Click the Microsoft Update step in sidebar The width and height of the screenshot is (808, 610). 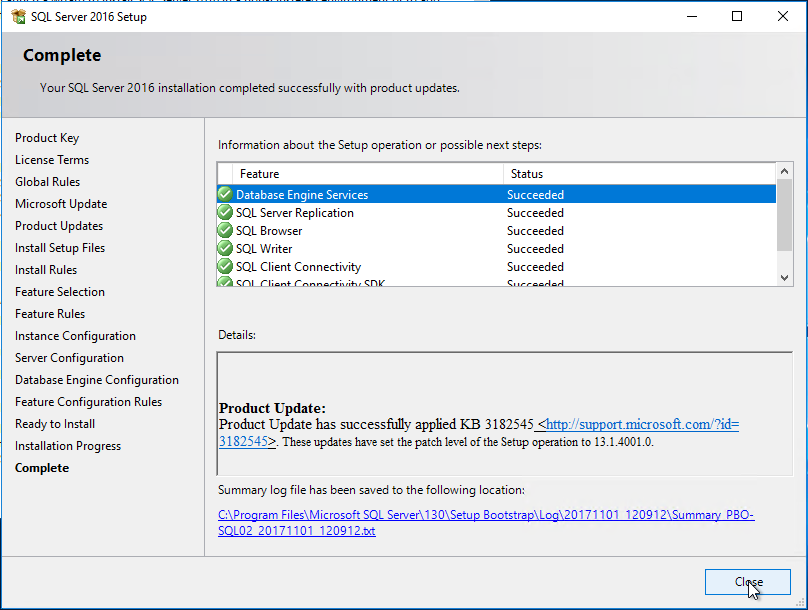(x=61, y=204)
